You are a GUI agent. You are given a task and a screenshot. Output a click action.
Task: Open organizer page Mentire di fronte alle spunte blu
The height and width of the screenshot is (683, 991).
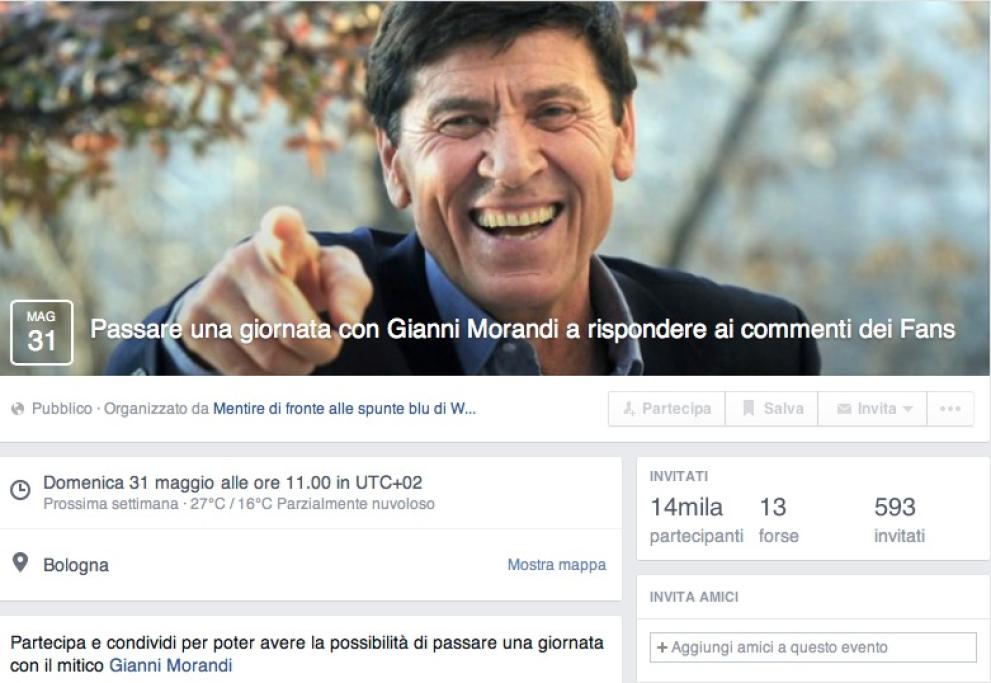[x=344, y=409]
